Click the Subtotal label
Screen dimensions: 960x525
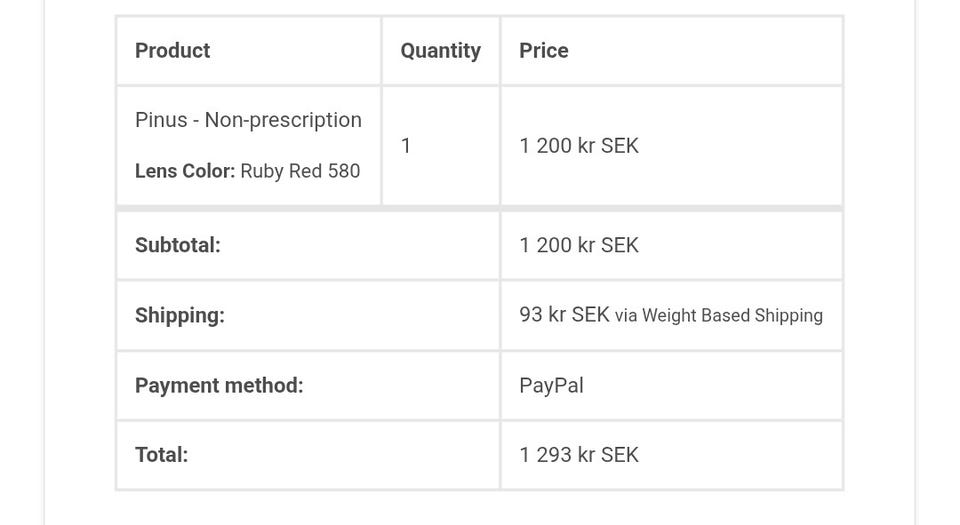[x=177, y=245]
